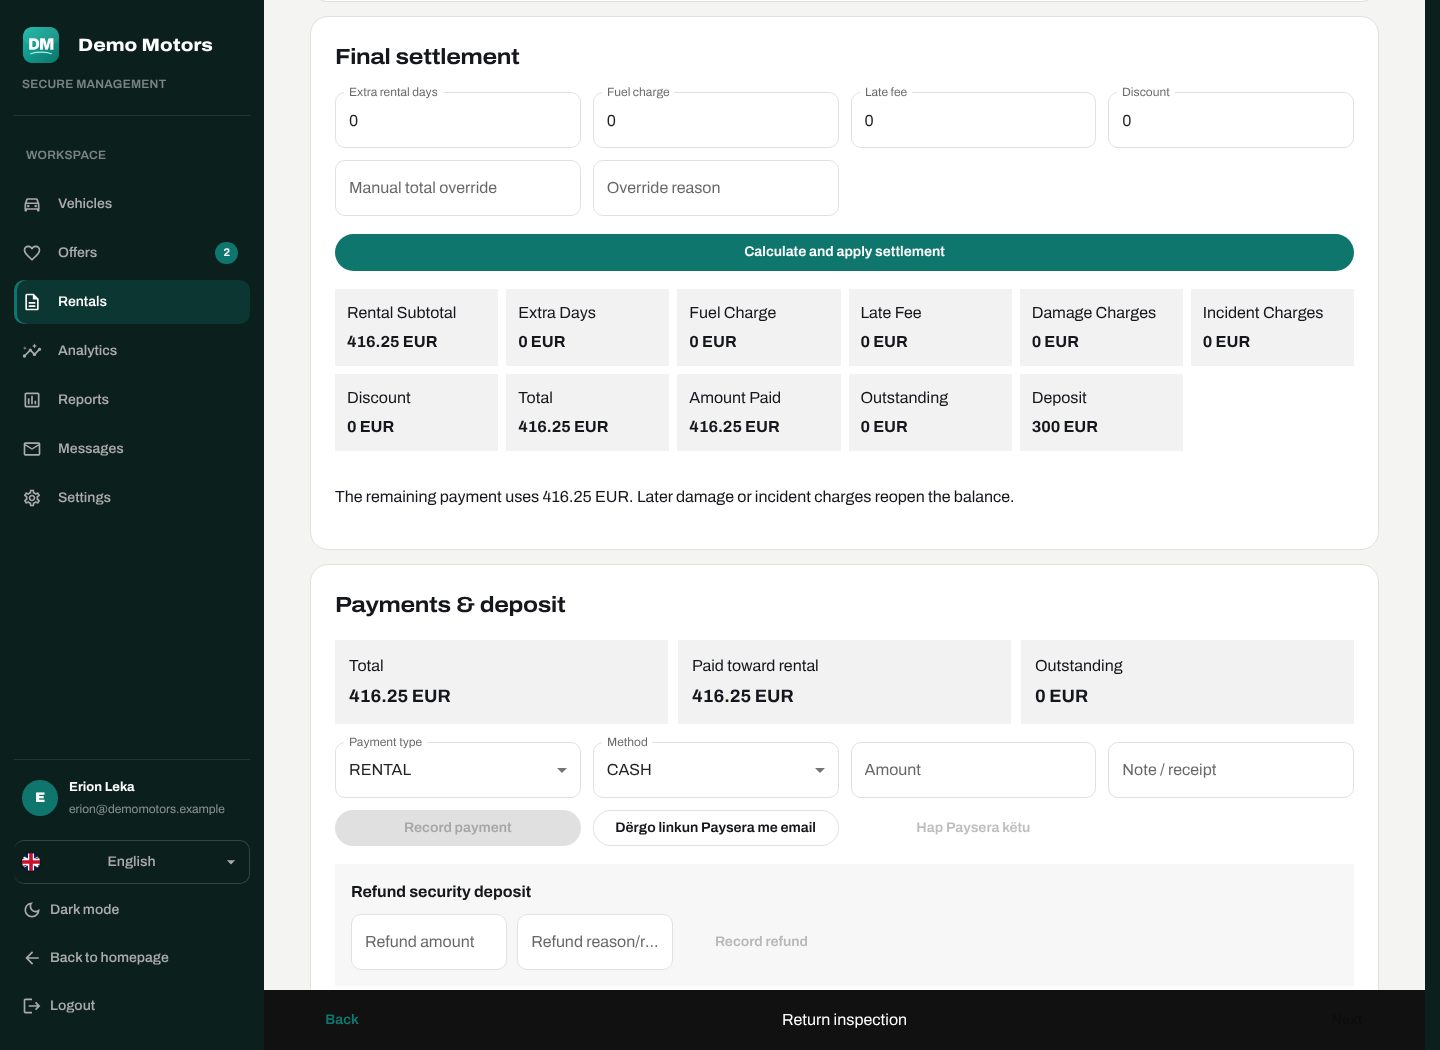The height and width of the screenshot is (1050, 1440).
Task: Open the Method CASH dropdown
Action: [716, 770]
